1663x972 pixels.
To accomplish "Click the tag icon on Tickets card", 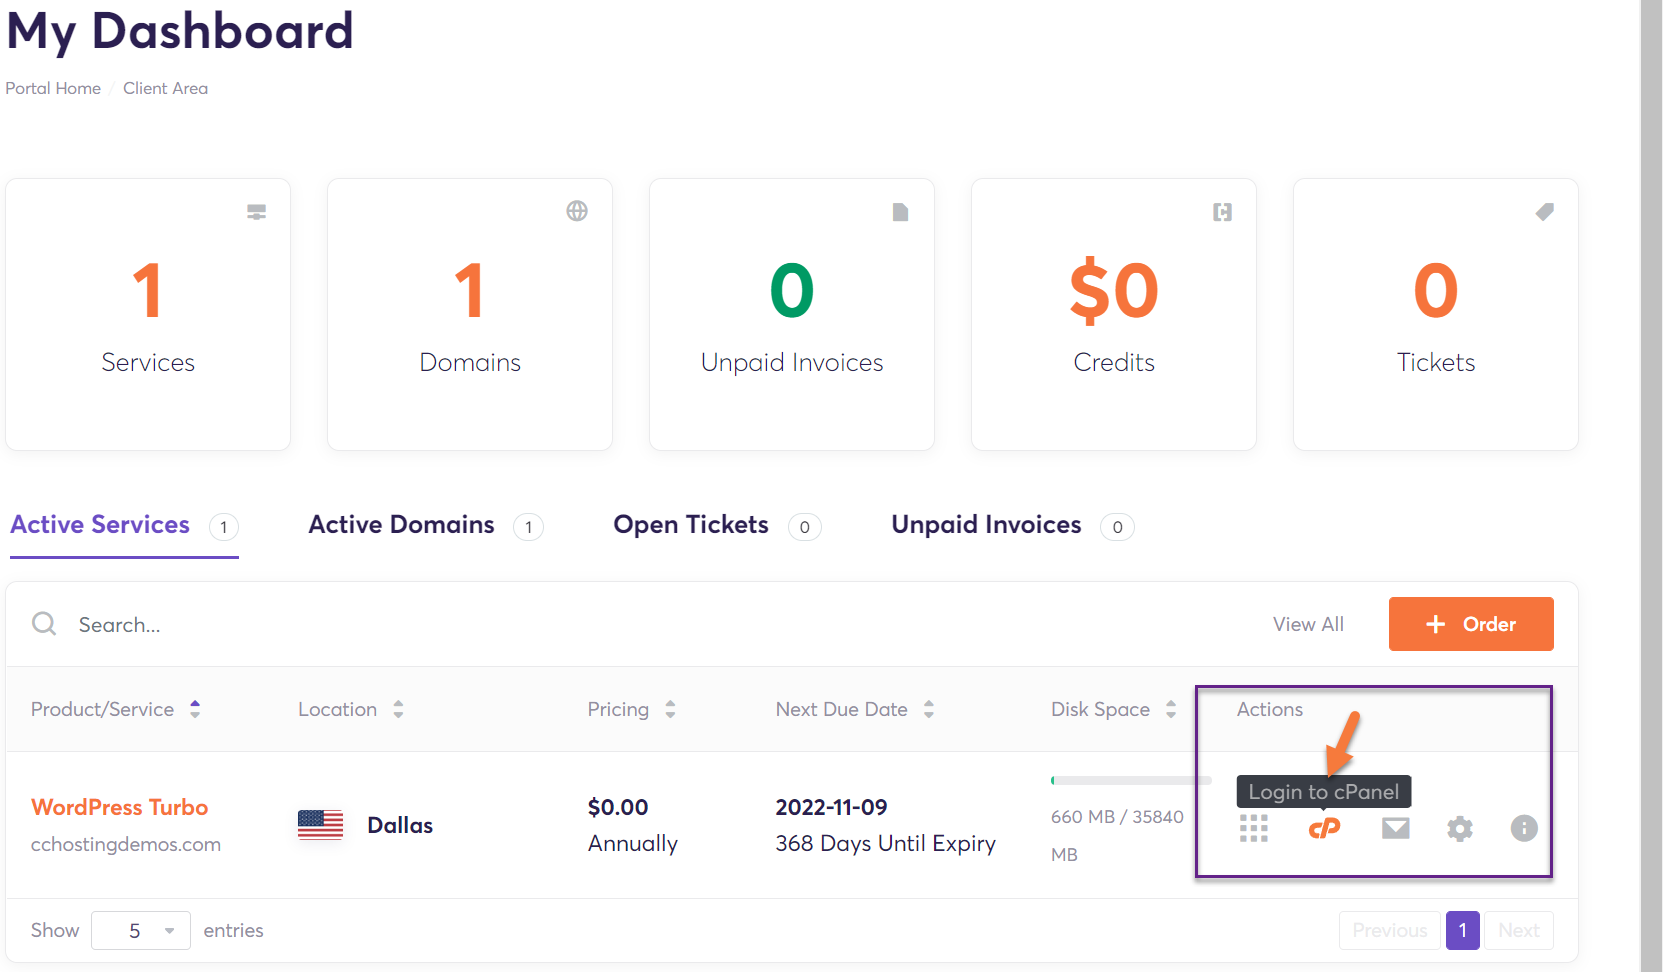I will click(1544, 212).
